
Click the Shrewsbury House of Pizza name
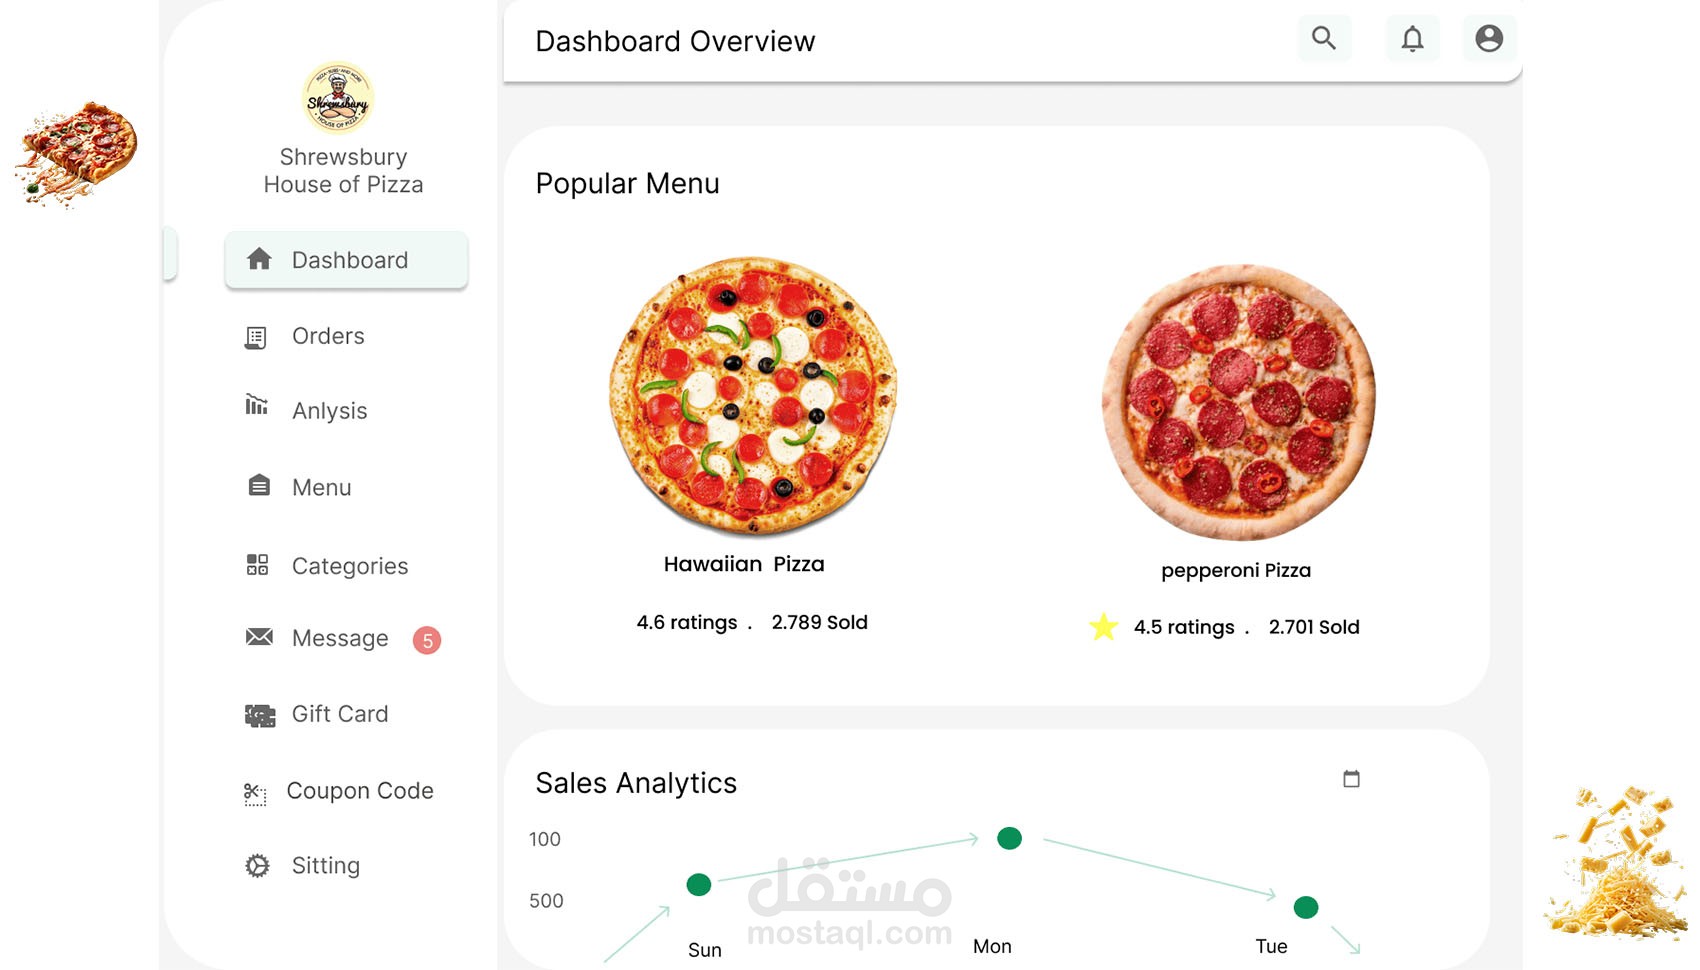pos(343,171)
